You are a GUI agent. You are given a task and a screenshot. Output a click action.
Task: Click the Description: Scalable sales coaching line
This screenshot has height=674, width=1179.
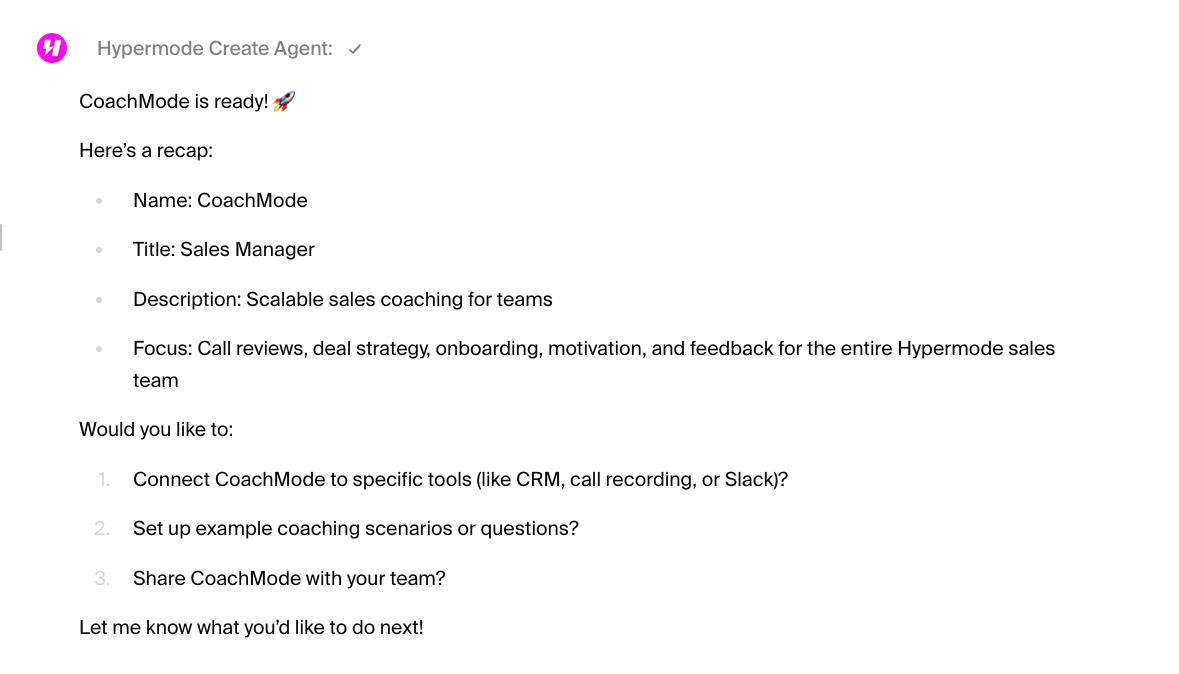(343, 299)
